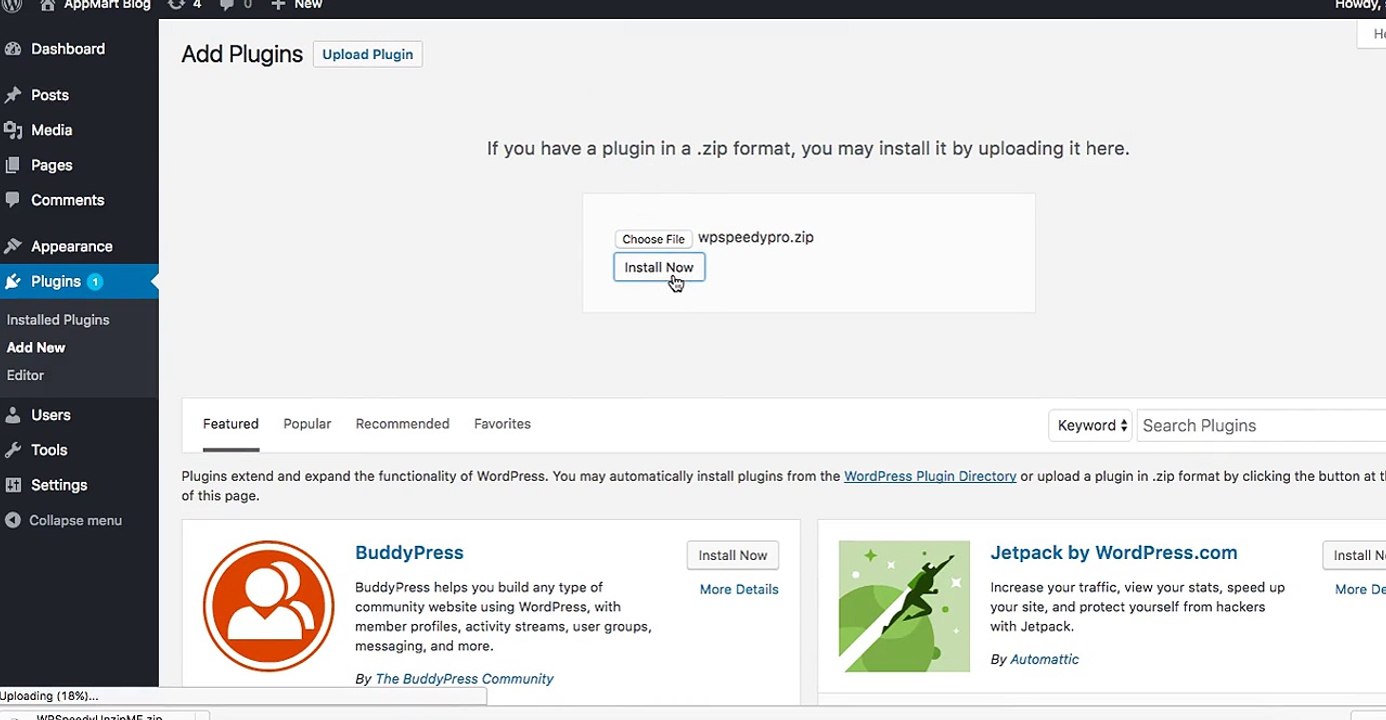Open the Plugins plug icon in sidebar
The height and width of the screenshot is (720, 1386).
[13, 282]
